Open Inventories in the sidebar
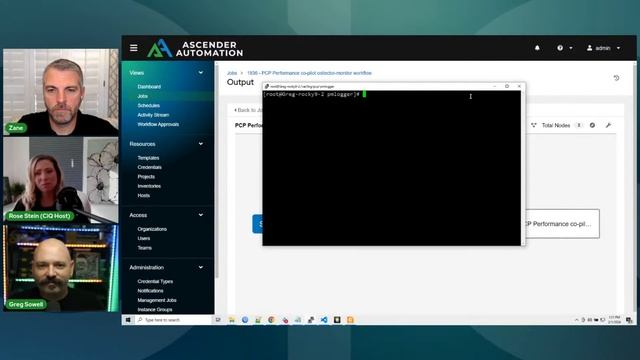 149,186
